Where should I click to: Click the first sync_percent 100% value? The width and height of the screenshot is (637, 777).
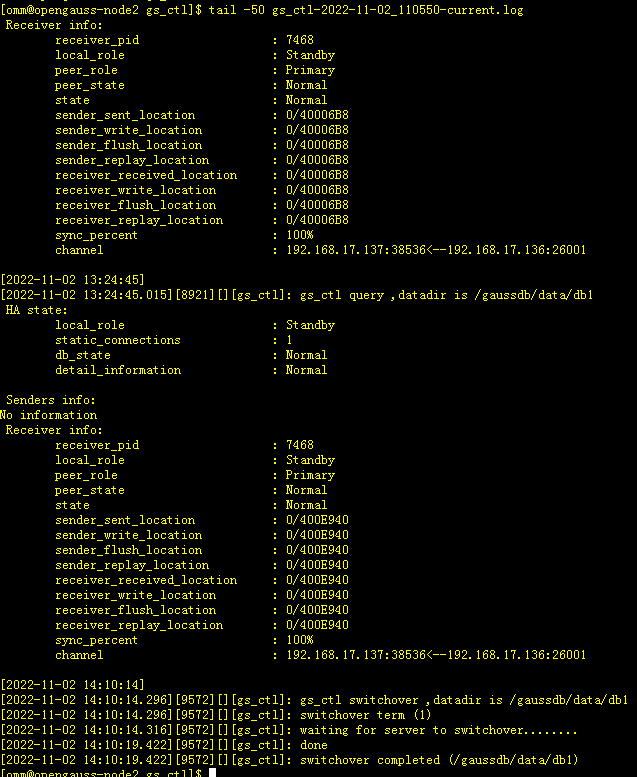[300, 235]
